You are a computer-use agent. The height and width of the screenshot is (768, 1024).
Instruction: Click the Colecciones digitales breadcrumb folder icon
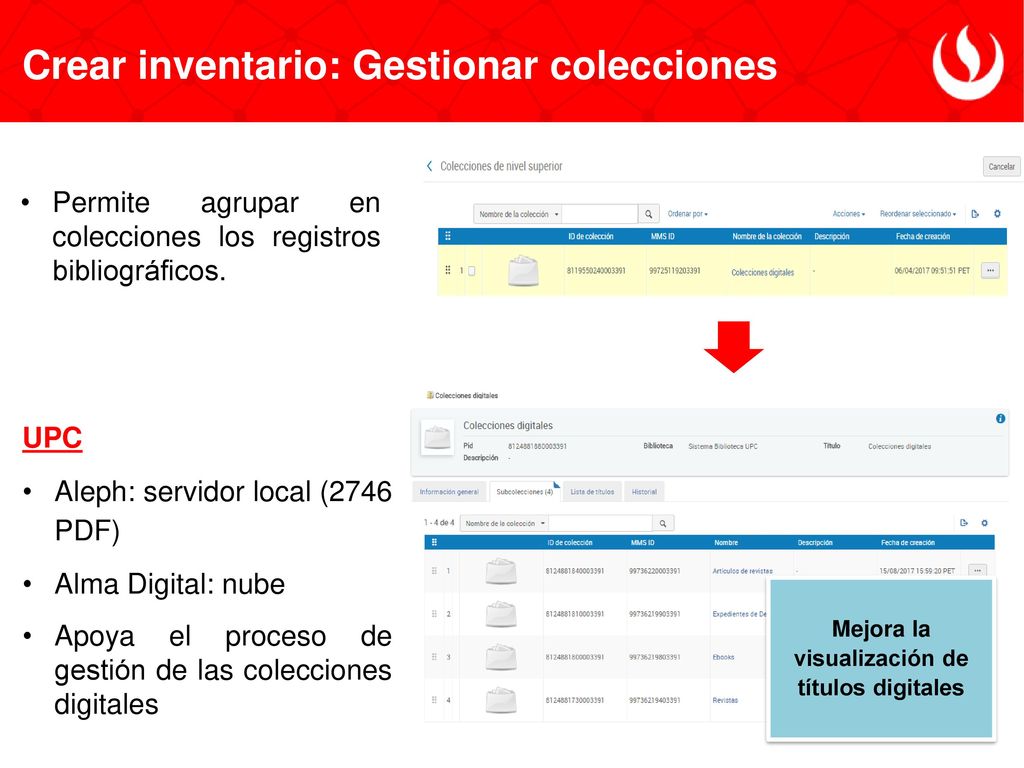pyautogui.click(x=430, y=395)
